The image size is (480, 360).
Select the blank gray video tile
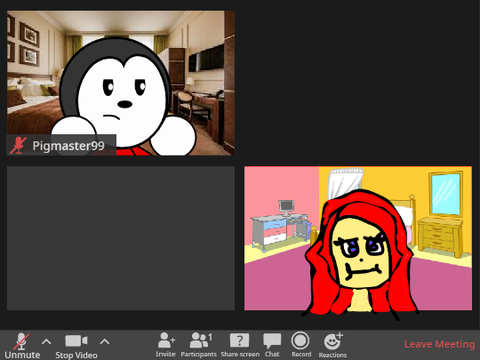[x=121, y=238]
